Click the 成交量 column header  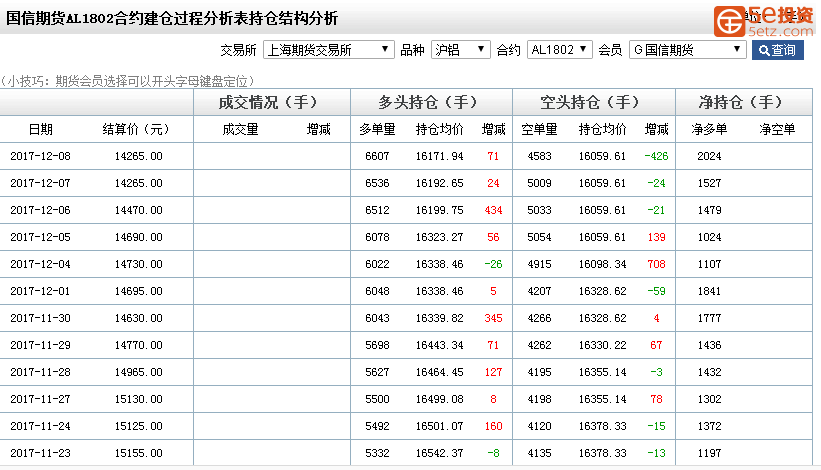240,129
